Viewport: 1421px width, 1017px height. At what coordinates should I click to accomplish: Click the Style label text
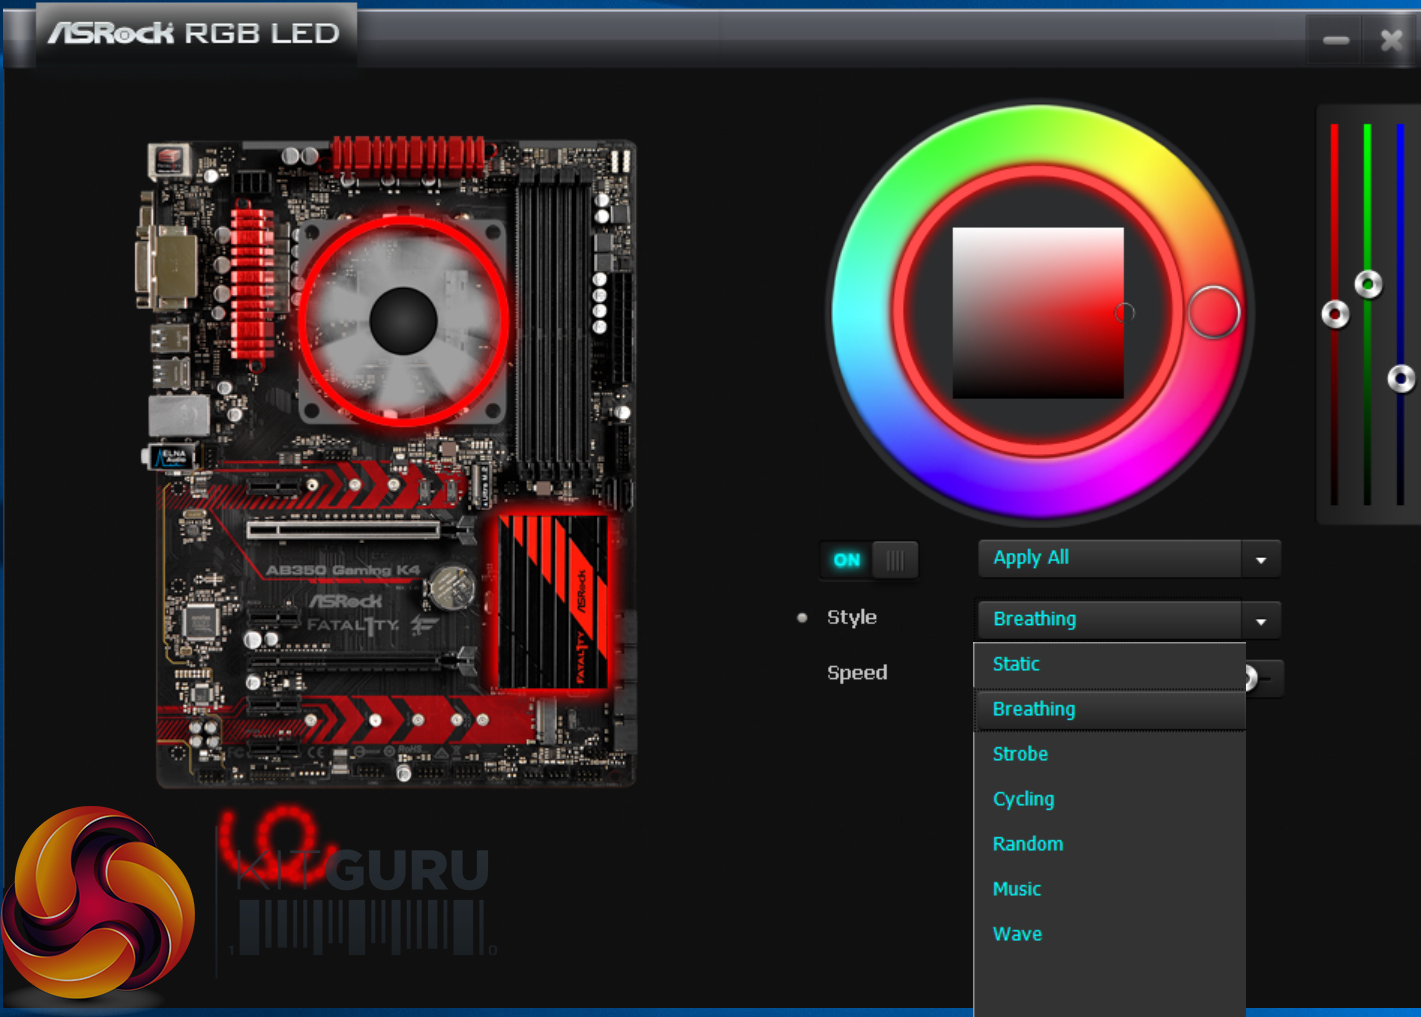click(x=852, y=618)
